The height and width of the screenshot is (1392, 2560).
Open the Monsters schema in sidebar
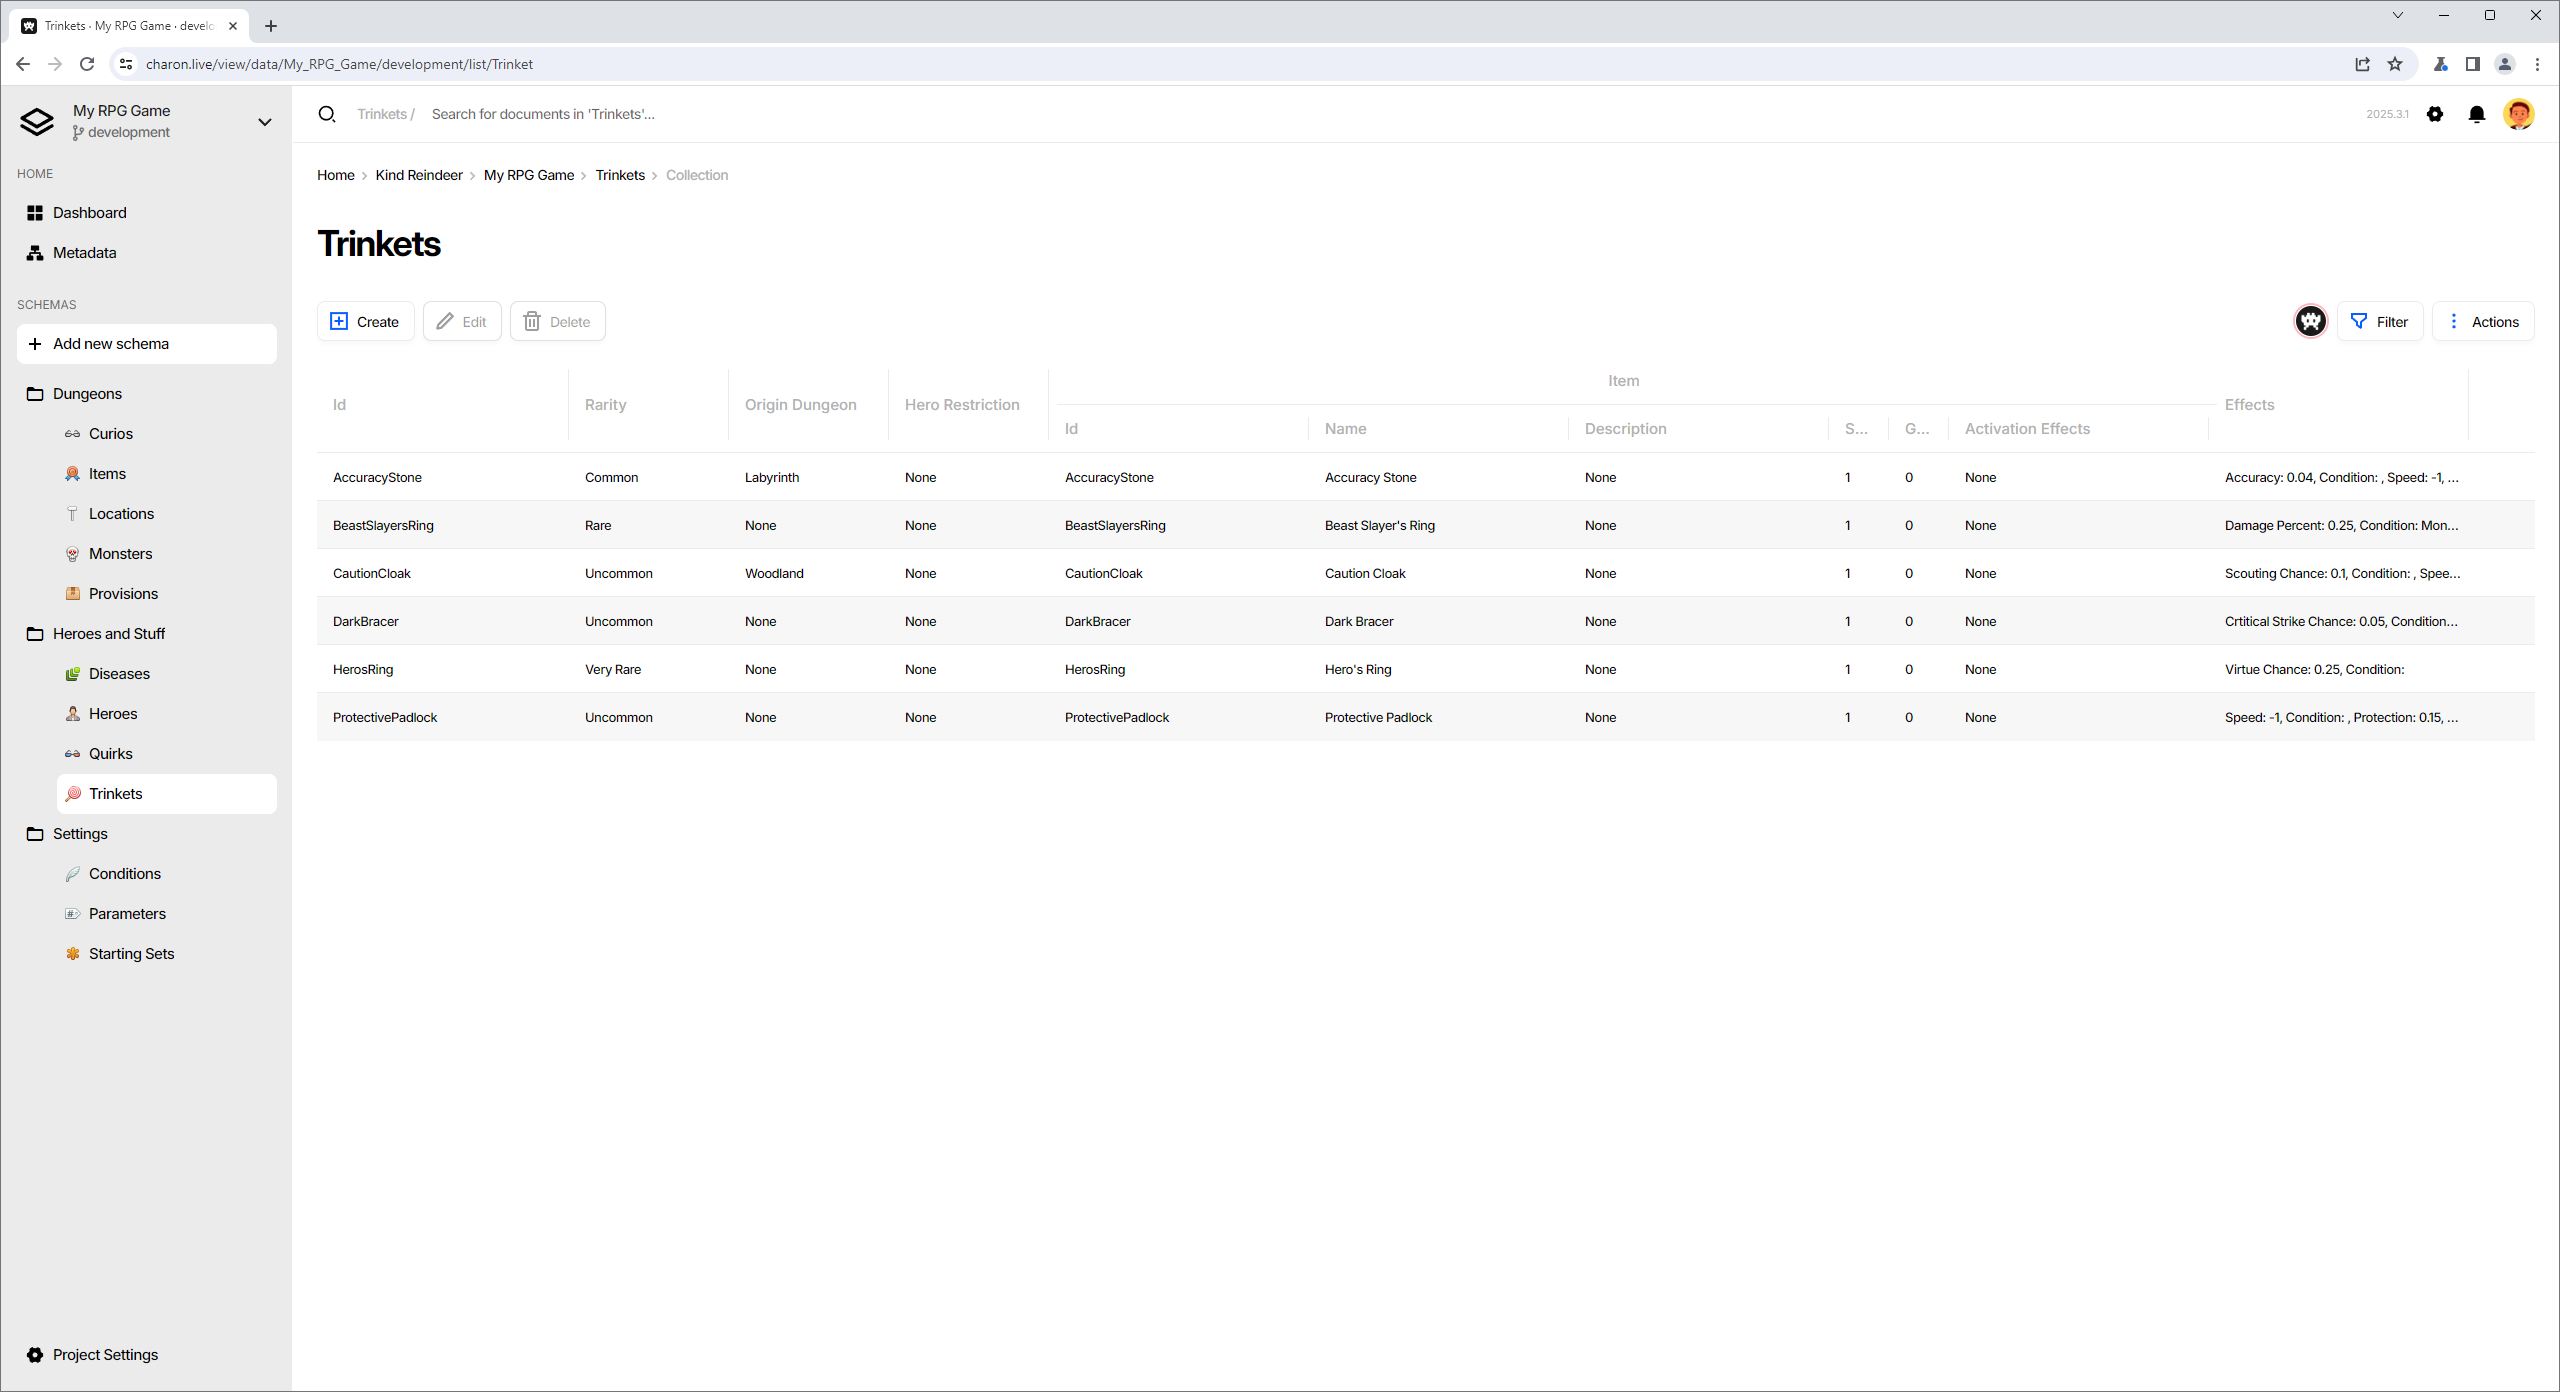(x=120, y=554)
